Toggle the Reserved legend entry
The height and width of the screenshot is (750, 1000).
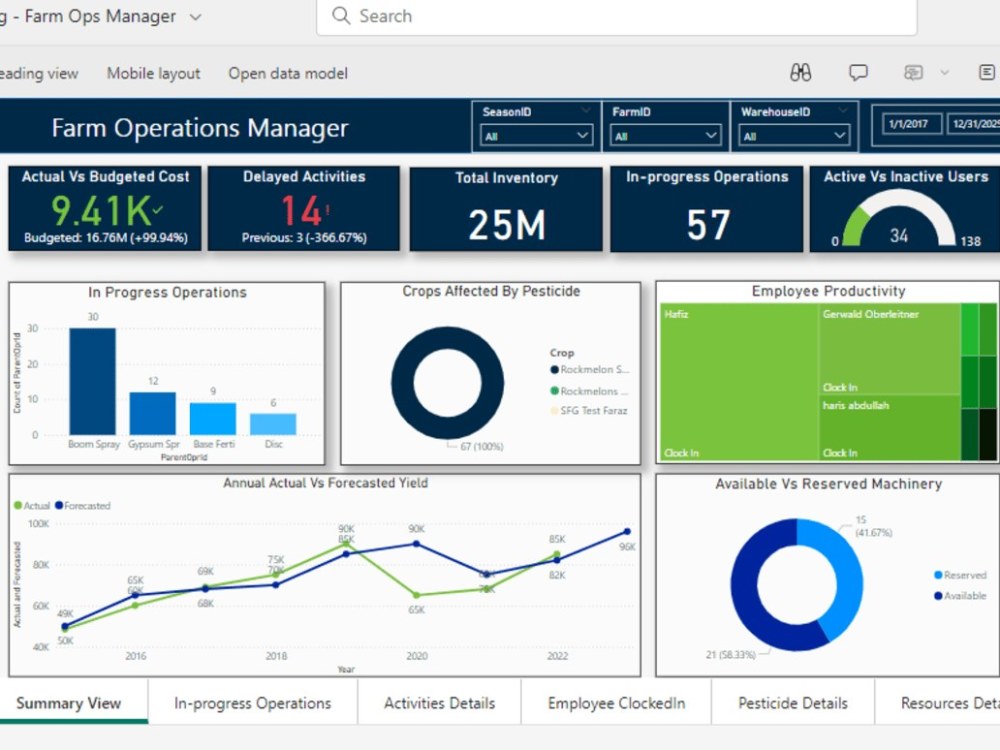[960, 575]
